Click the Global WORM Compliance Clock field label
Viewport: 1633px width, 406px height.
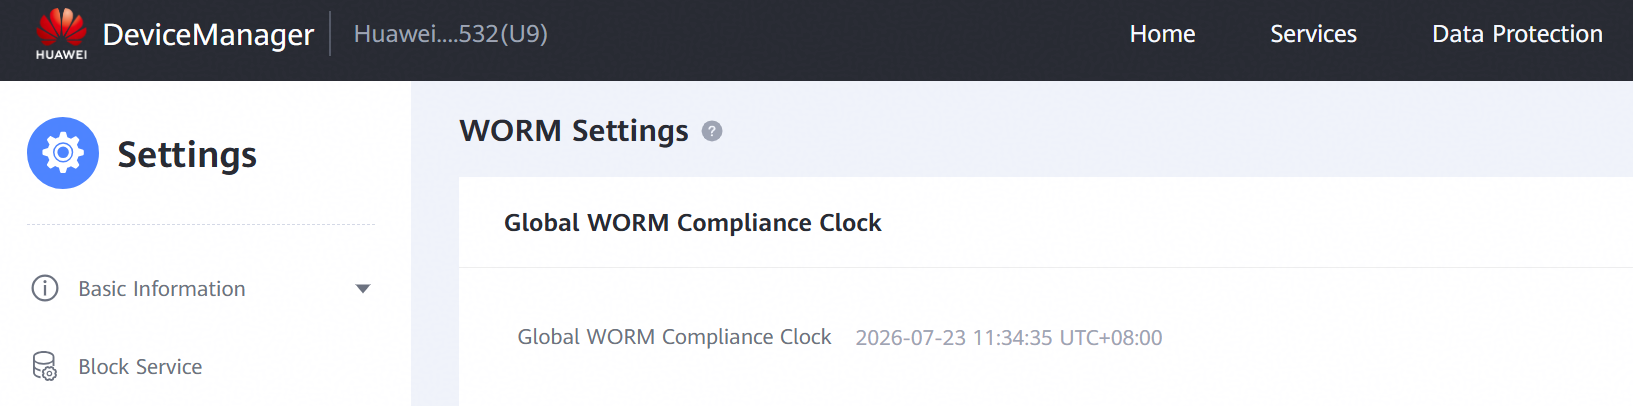tap(674, 337)
